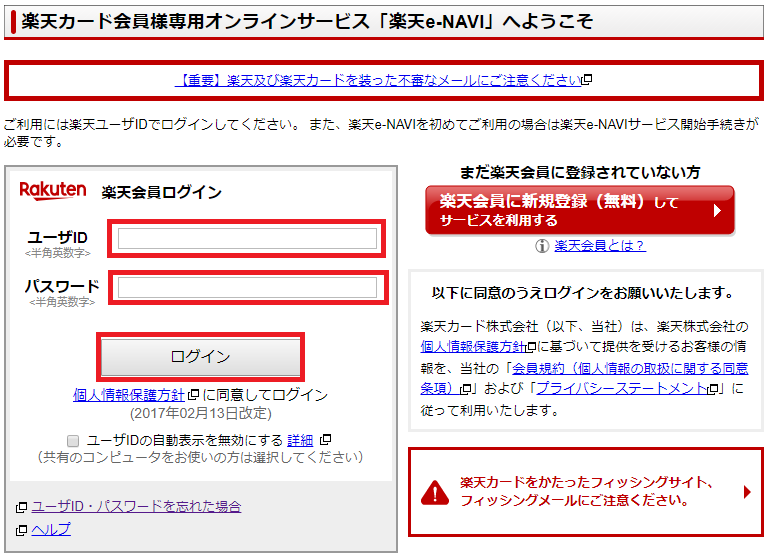Click the ユーザID field label
This screenshot has width=771, height=557.
click(58, 237)
